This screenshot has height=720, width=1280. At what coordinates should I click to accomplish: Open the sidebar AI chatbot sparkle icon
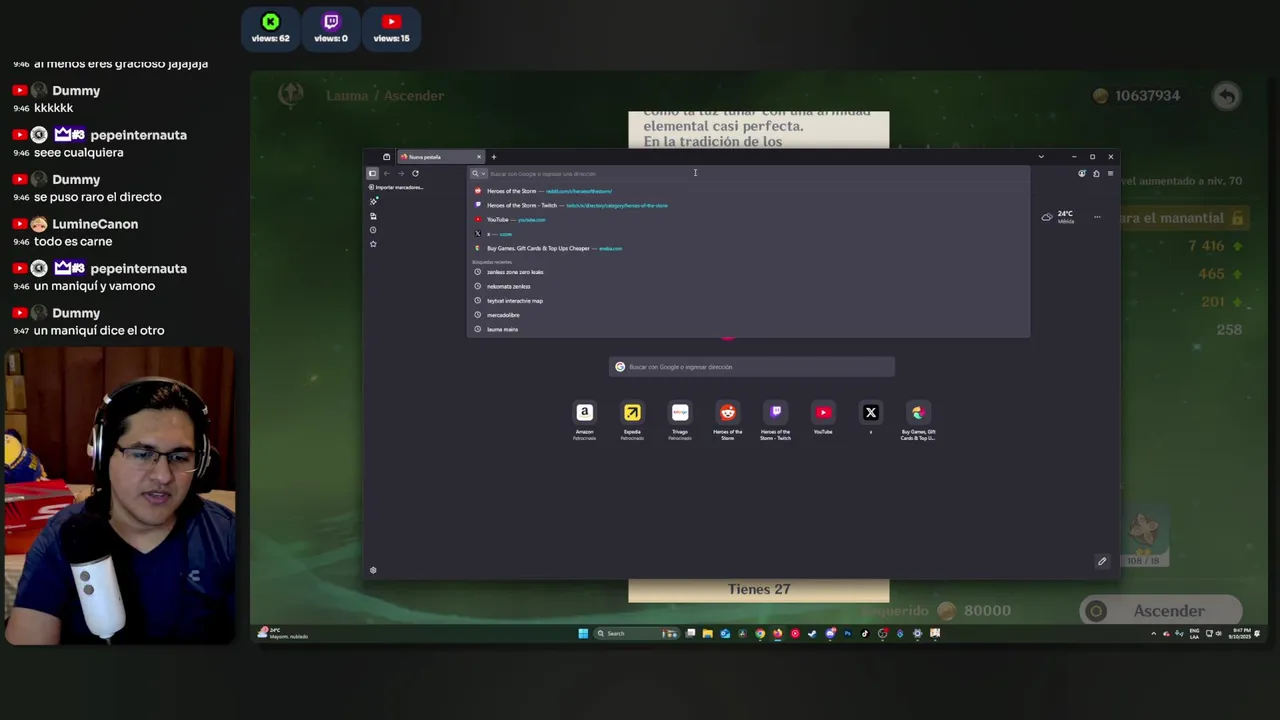(x=373, y=201)
